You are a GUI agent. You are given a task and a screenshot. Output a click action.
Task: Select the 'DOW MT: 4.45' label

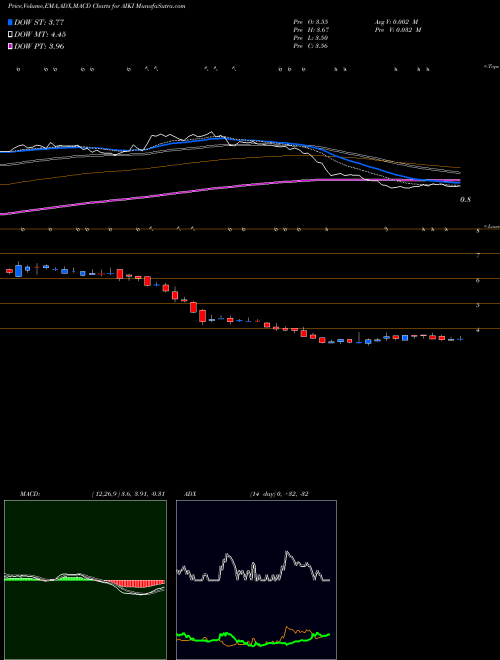coord(40,35)
